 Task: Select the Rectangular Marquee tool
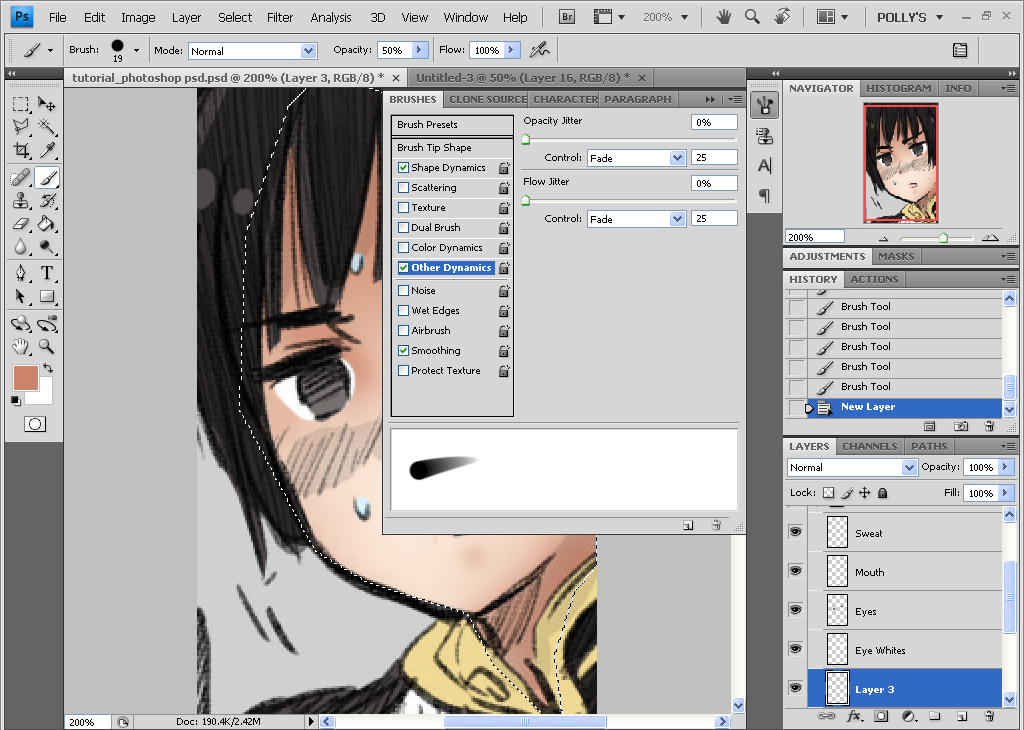[x=21, y=104]
